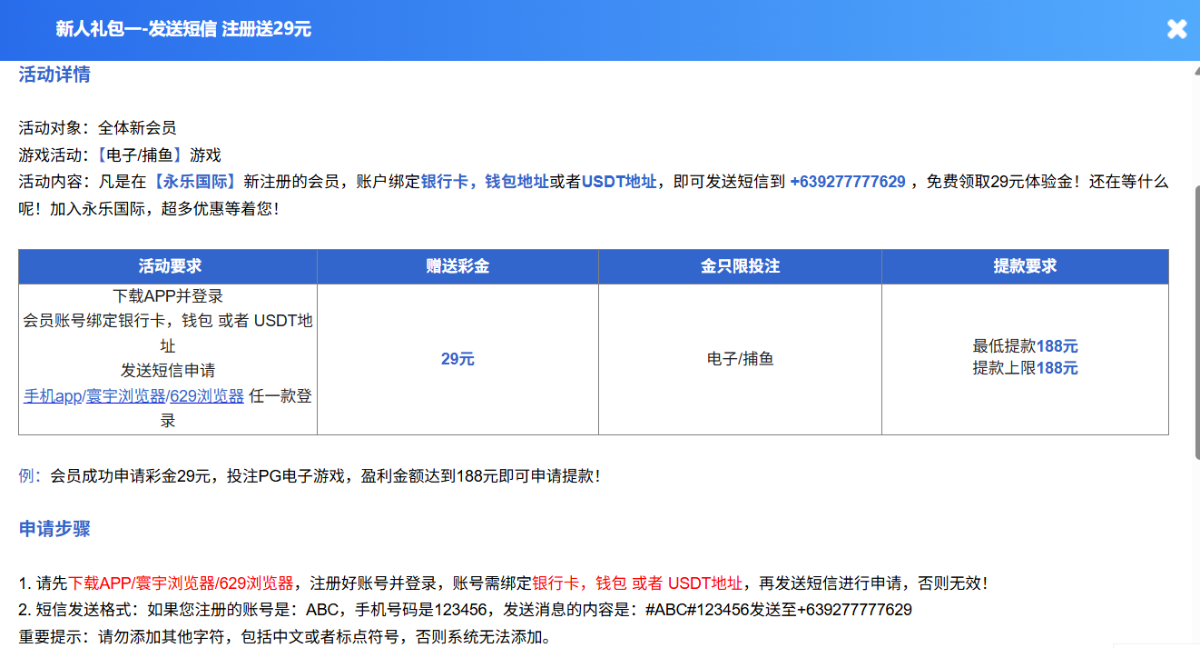Click the blue bold +639277777629 phone number
Viewport: 1200px width, 648px height.
(847, 181)
